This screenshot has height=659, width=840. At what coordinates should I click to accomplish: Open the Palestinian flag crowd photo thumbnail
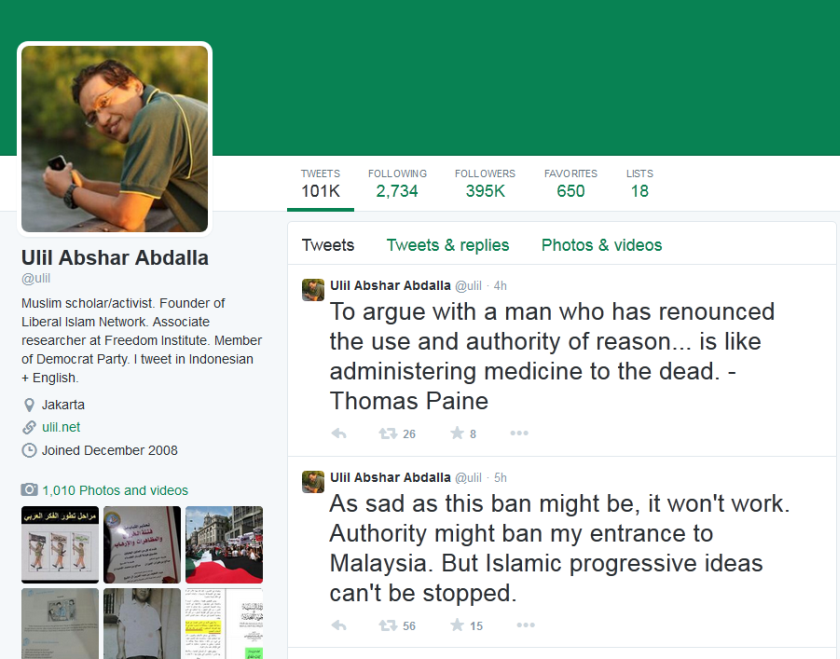point(224,544)
